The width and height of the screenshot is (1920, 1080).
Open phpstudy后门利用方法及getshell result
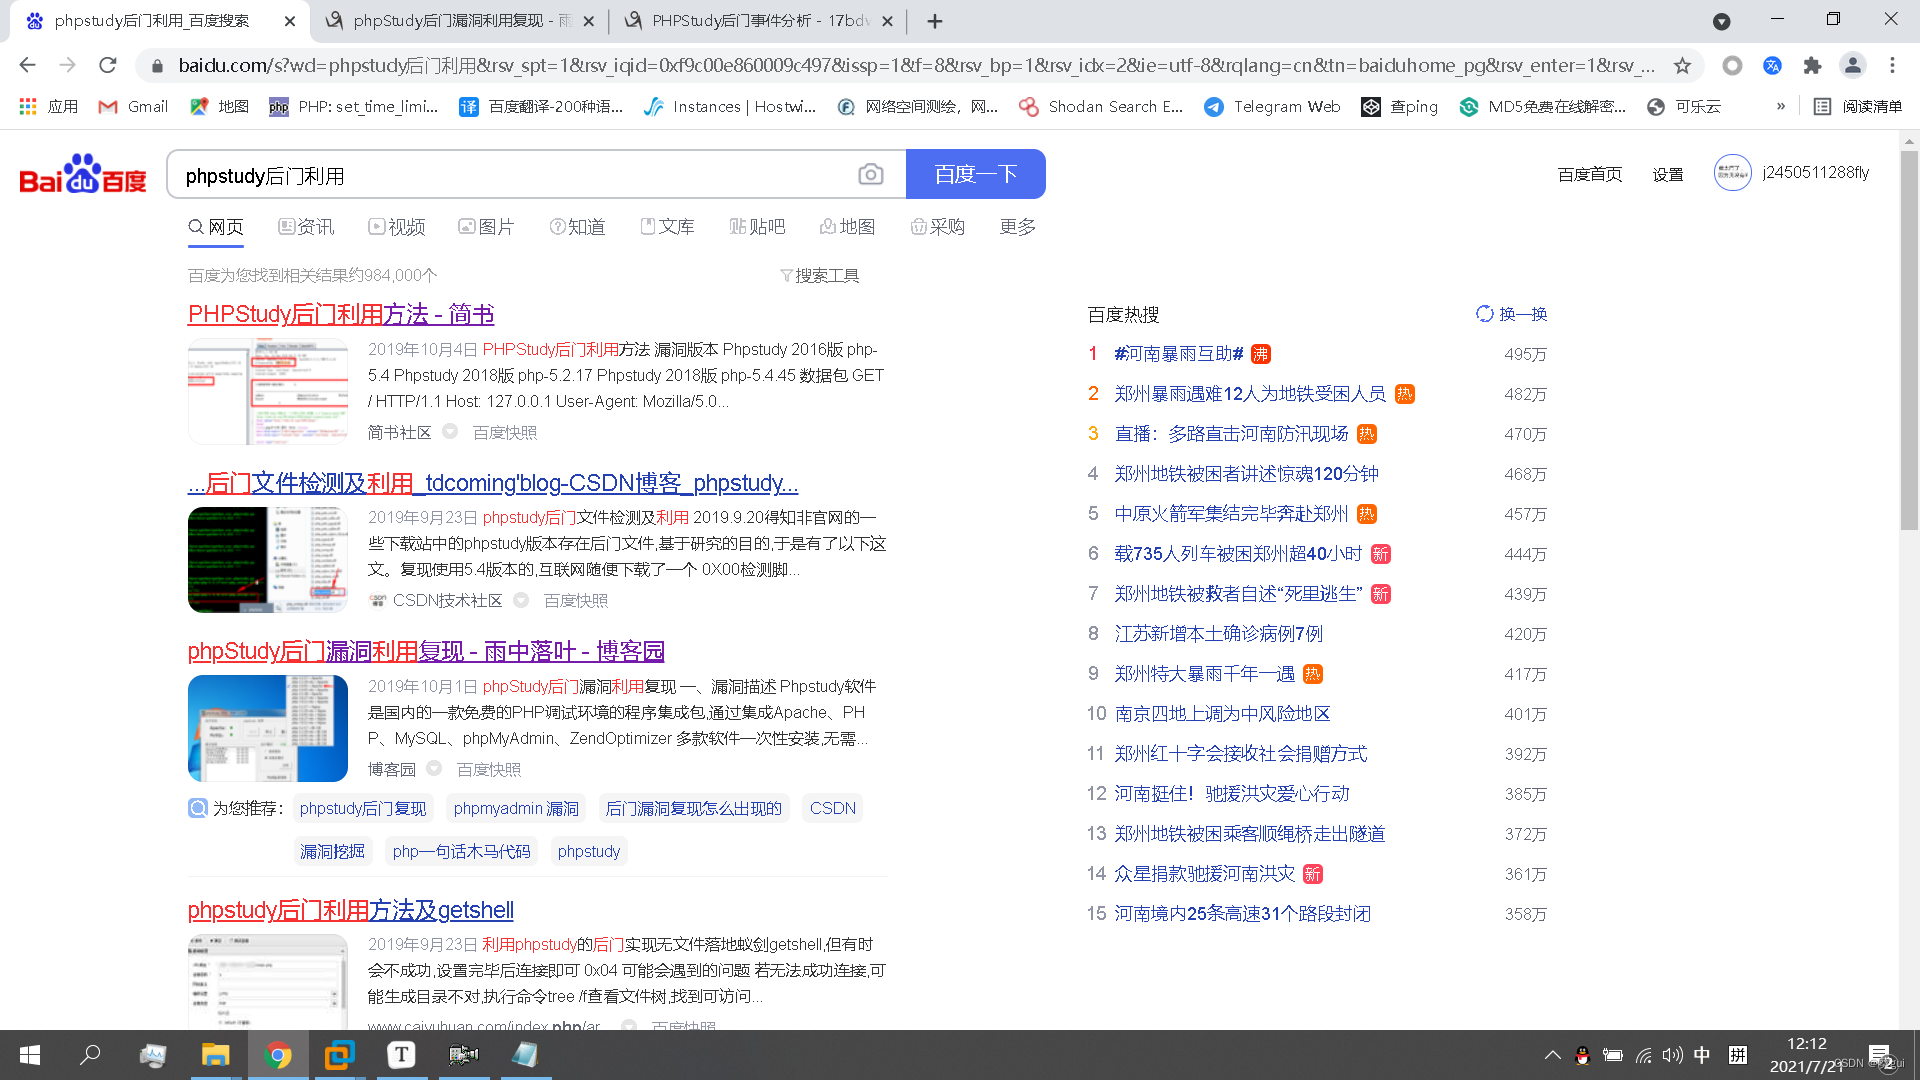(351, 910)
